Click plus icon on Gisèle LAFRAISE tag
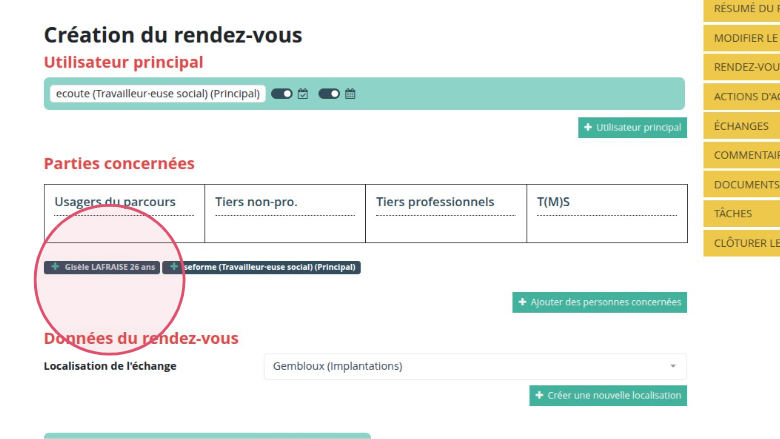The height and width of the screenshot is (439, 780). point(55,267)
